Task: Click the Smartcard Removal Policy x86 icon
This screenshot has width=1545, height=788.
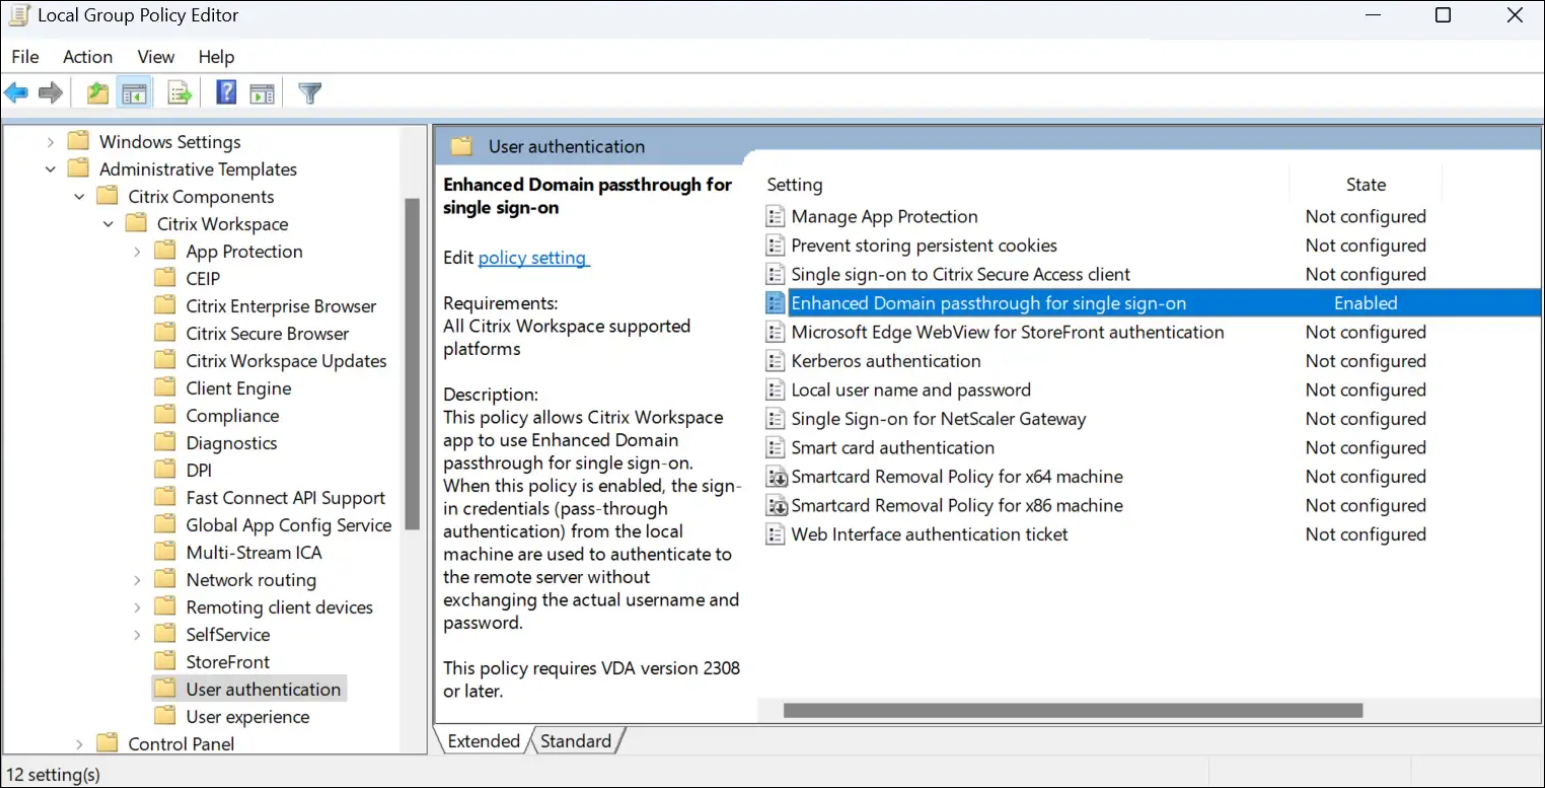Action: [776, 506]
